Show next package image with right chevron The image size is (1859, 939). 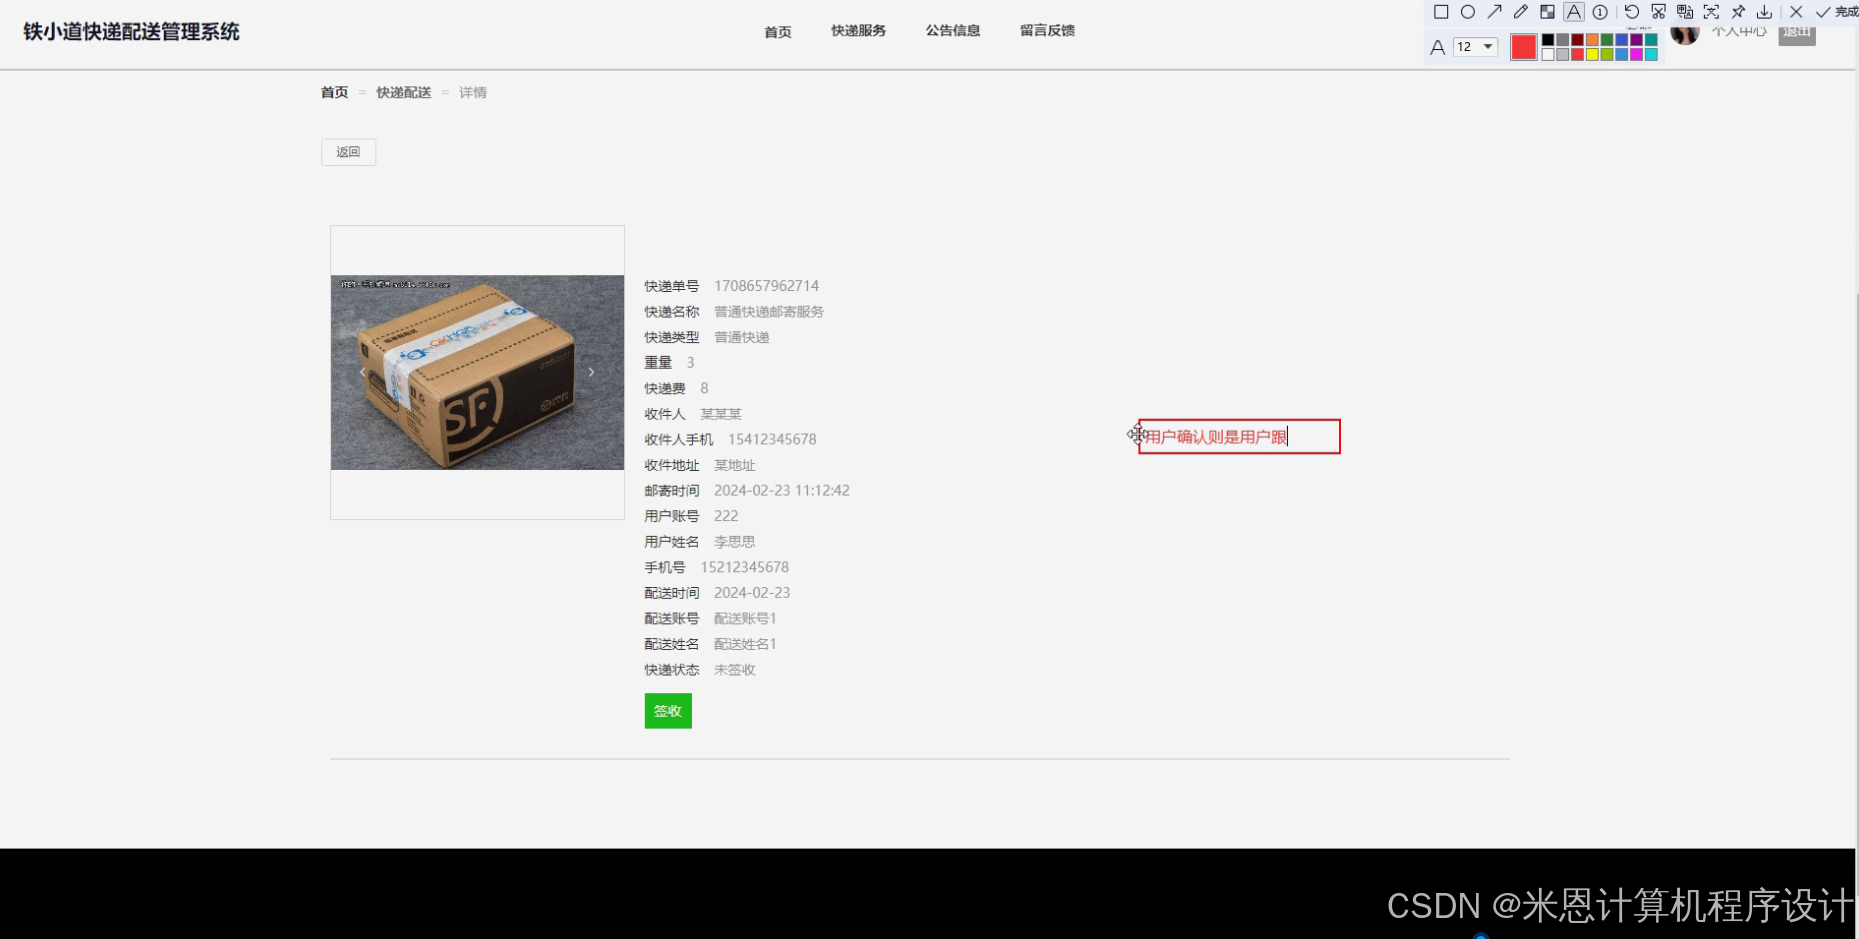(591, 372)
